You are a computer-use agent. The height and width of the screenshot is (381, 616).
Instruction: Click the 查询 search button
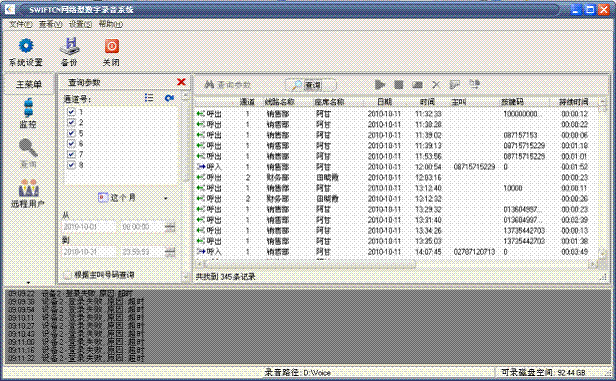(x=310, y=85)
